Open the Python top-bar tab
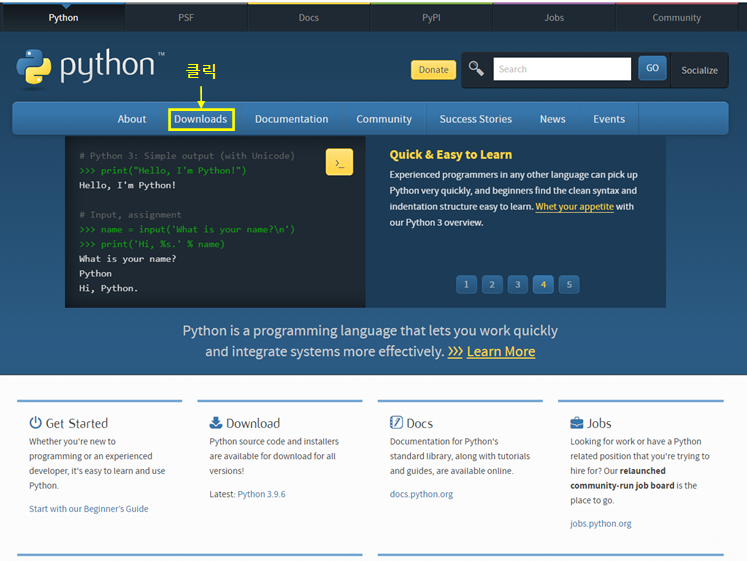The height and width of the screenshot is (561, 747). tap(63, 18)
